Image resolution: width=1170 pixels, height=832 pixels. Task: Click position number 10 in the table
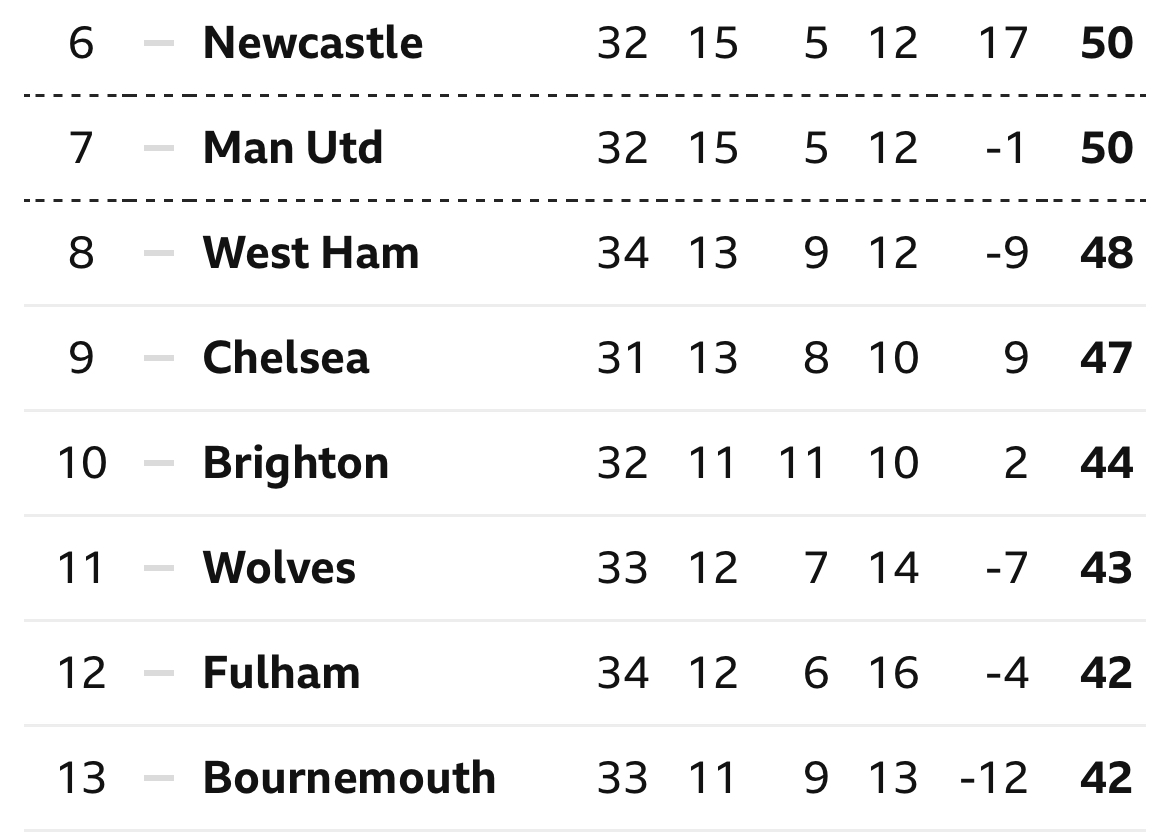[x=82, y=463]
